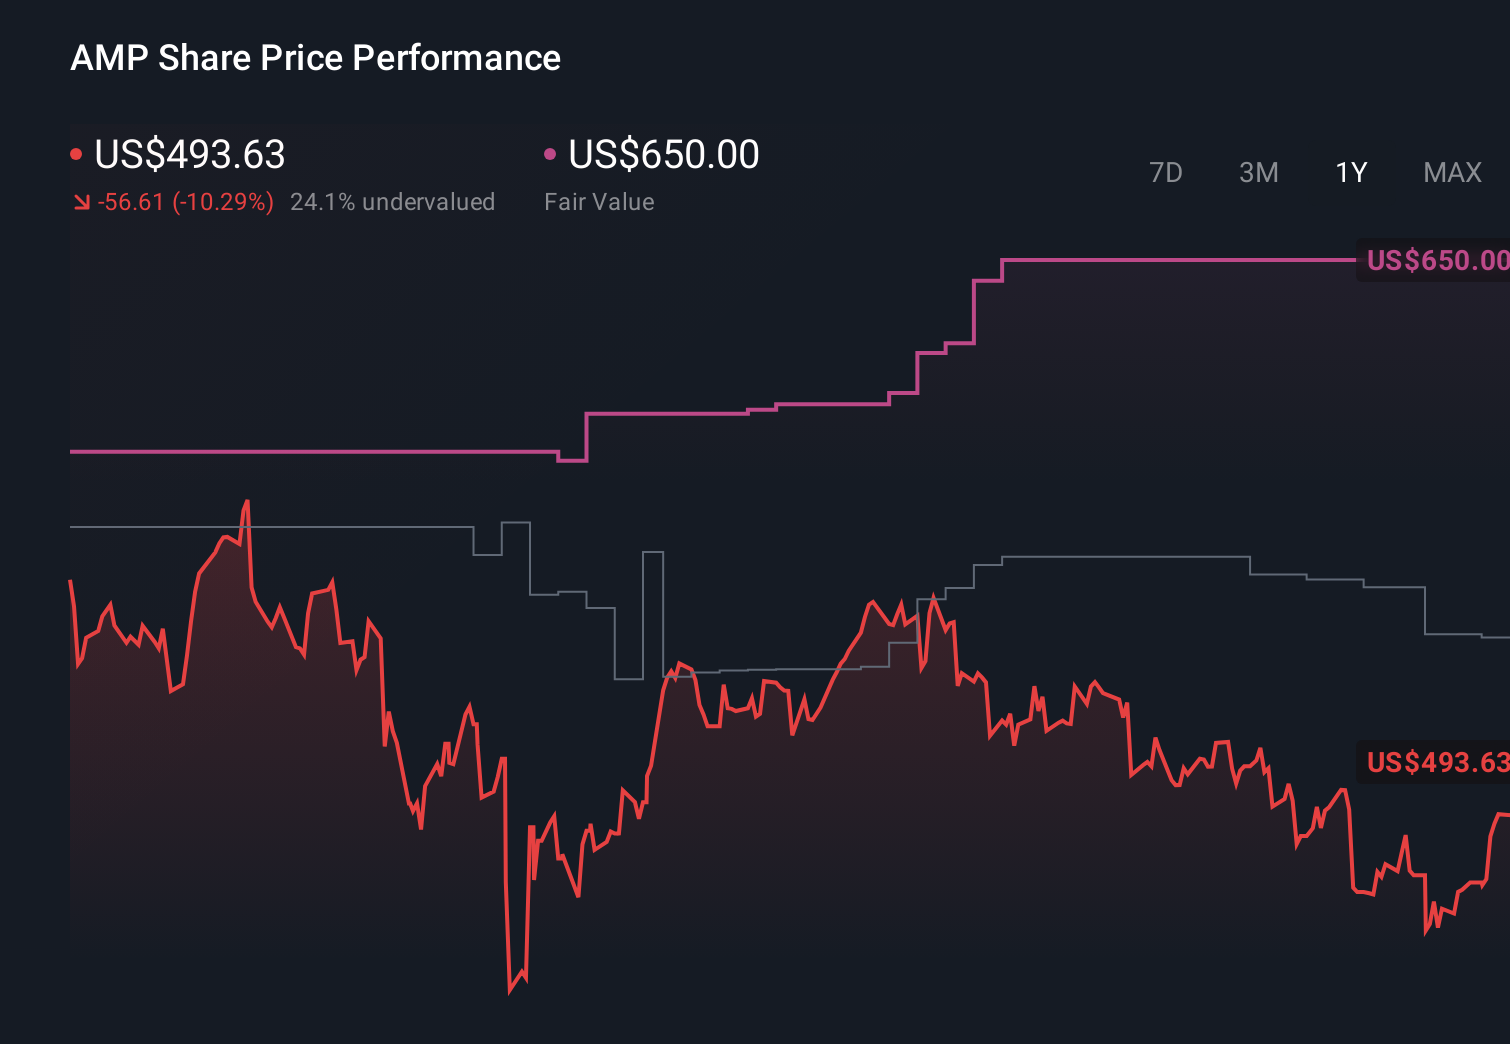The width and height of the screenshot is (1510, 1044).
Task: Click the Fair Value label
Action: (x=599, y=201)
